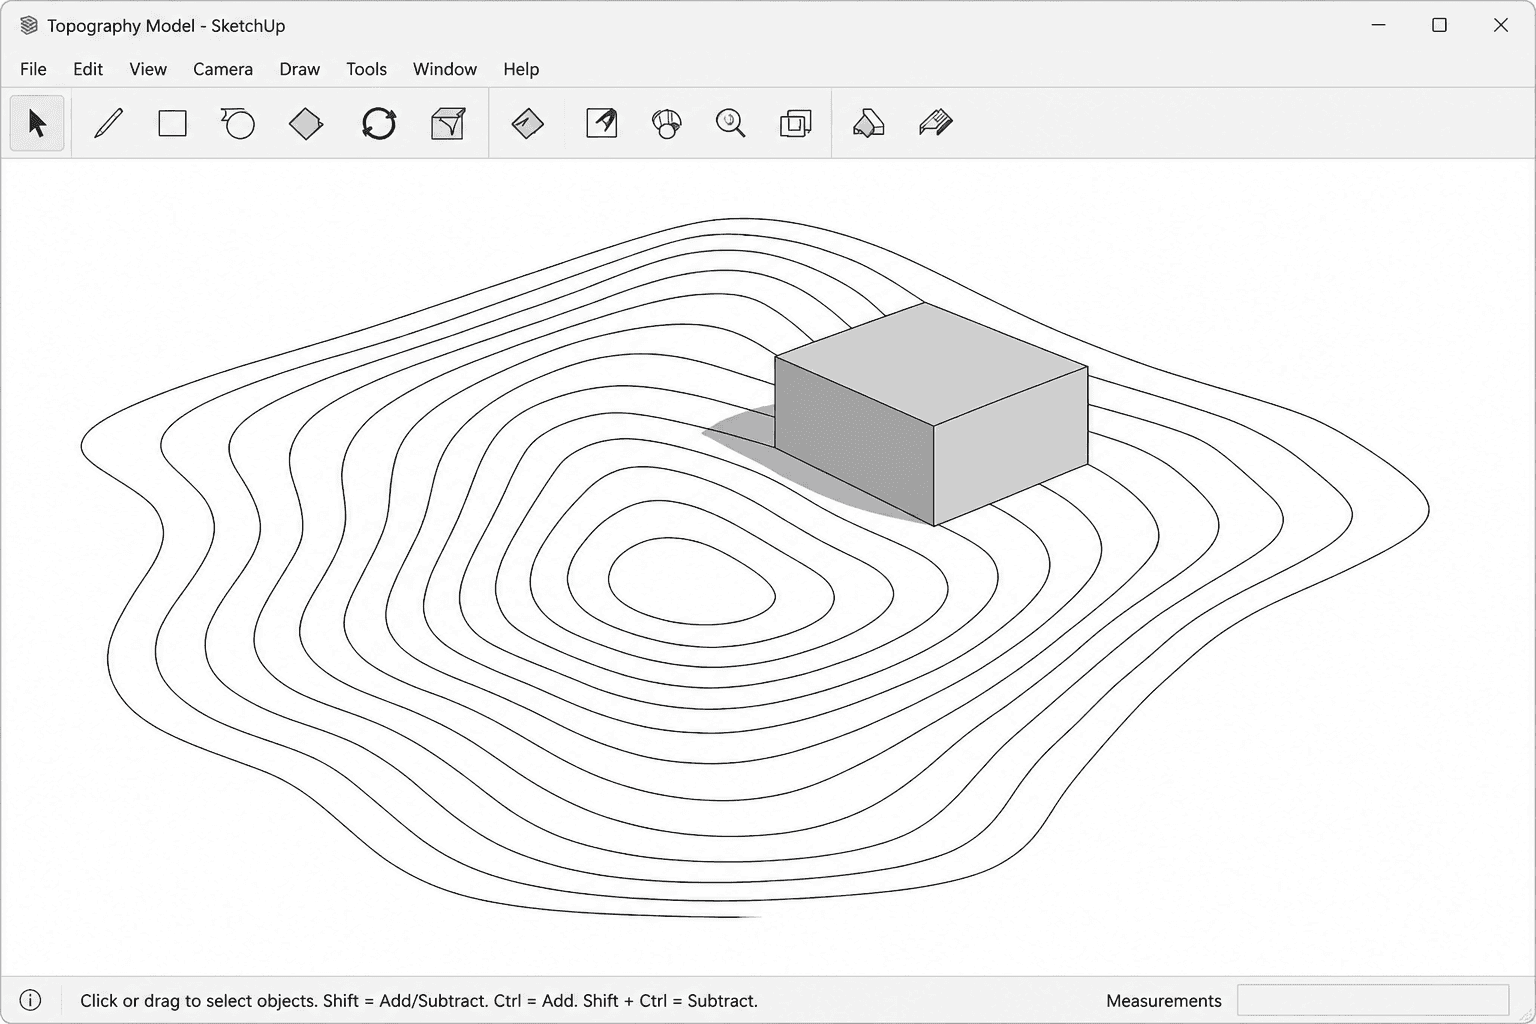Select the circular arrows Rotate tool
1536x1024 pixels.
[379, 123]
